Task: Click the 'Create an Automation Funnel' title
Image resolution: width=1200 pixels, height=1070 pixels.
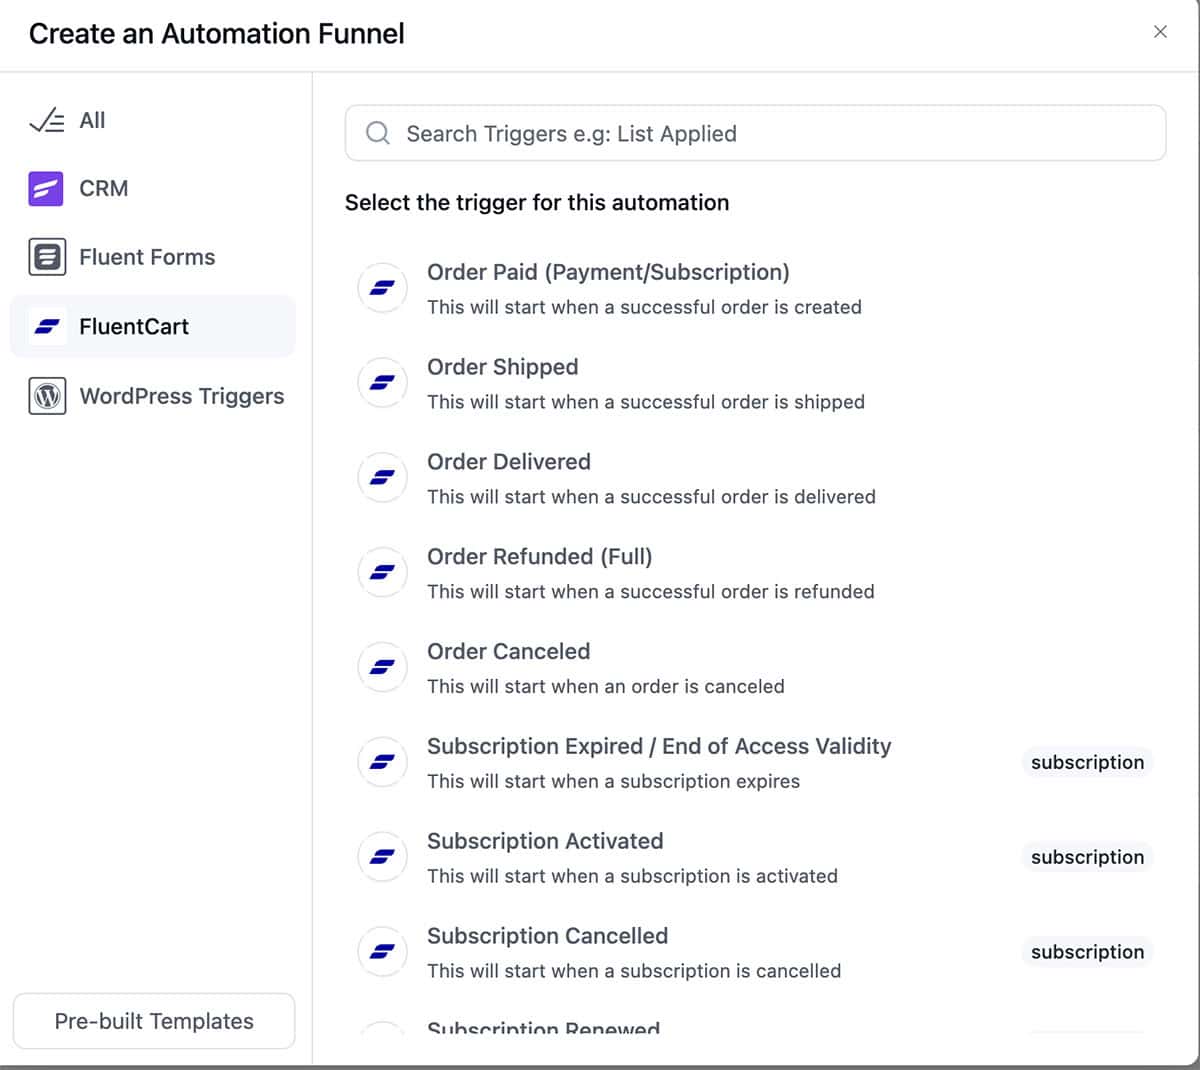Action: (217, 34)
